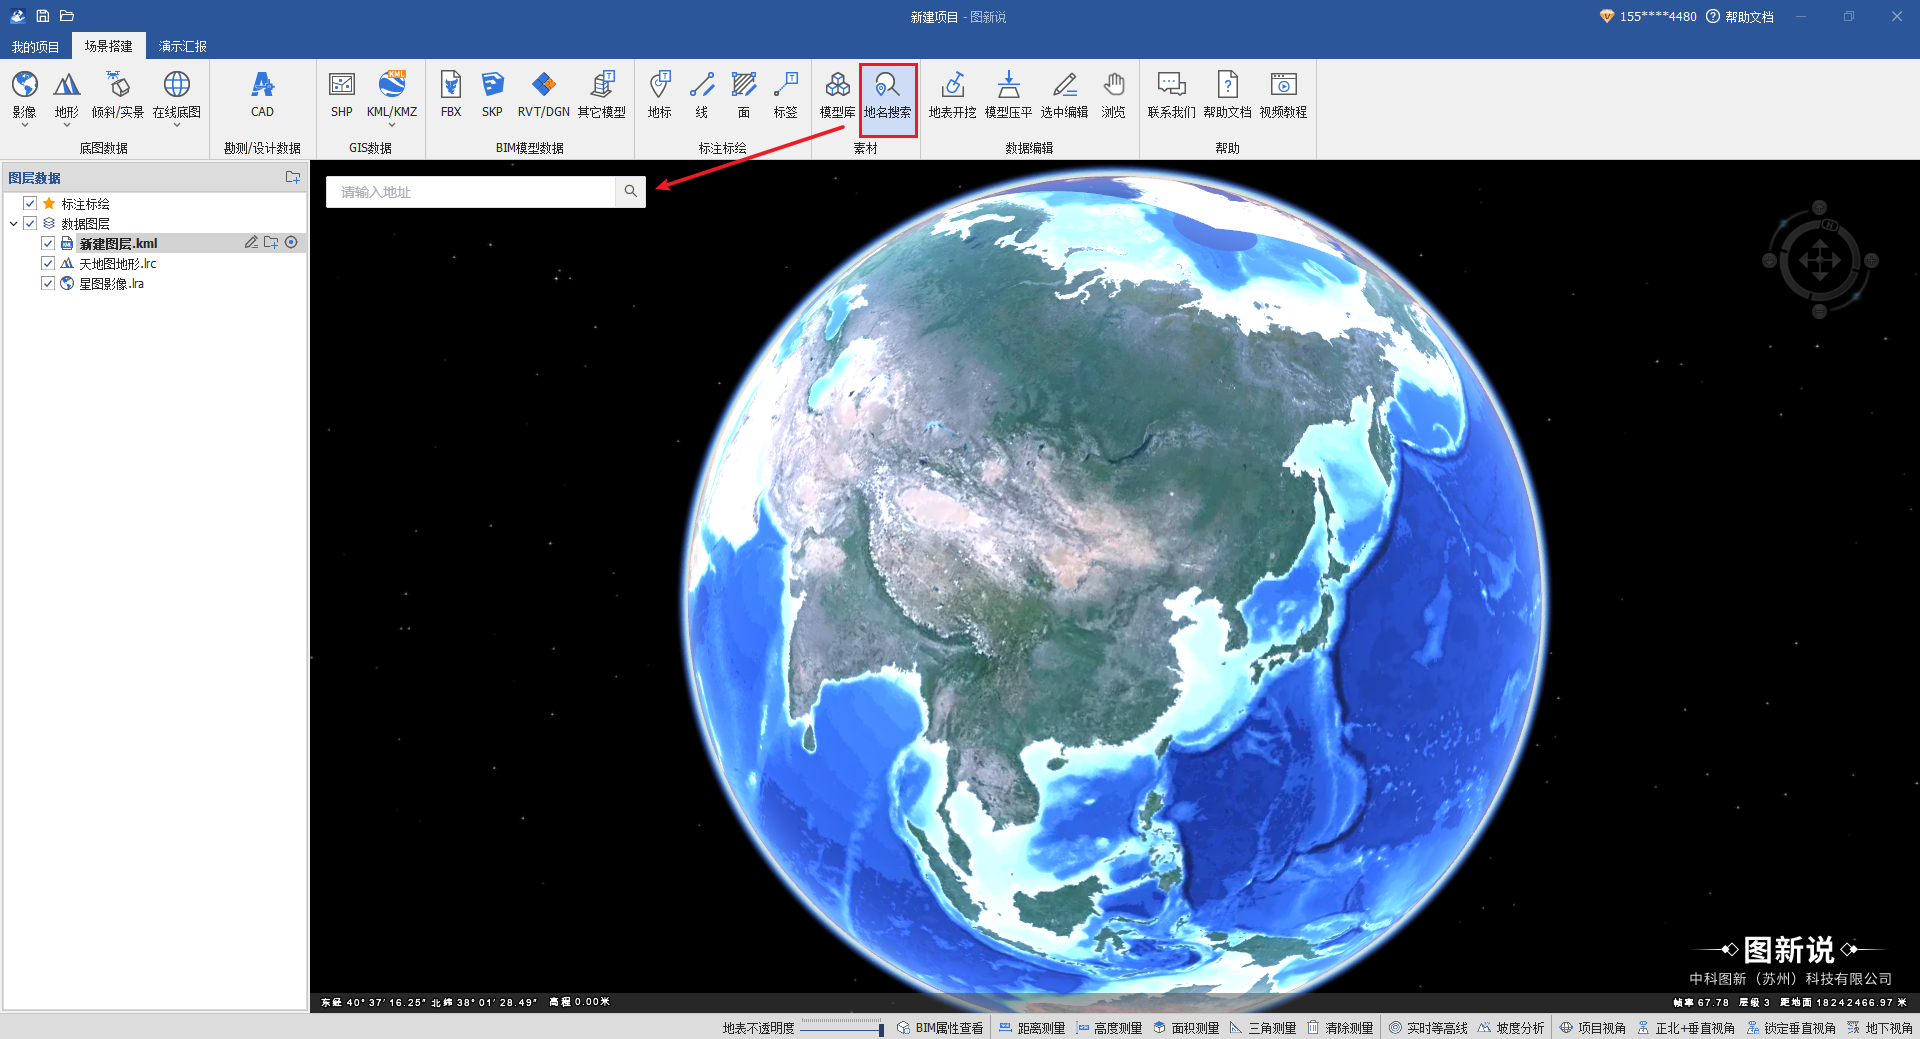1920x1039 pixels.
Task: Uncheck the 标注标绘 layer checkbox
Action: tap(30, 203)
